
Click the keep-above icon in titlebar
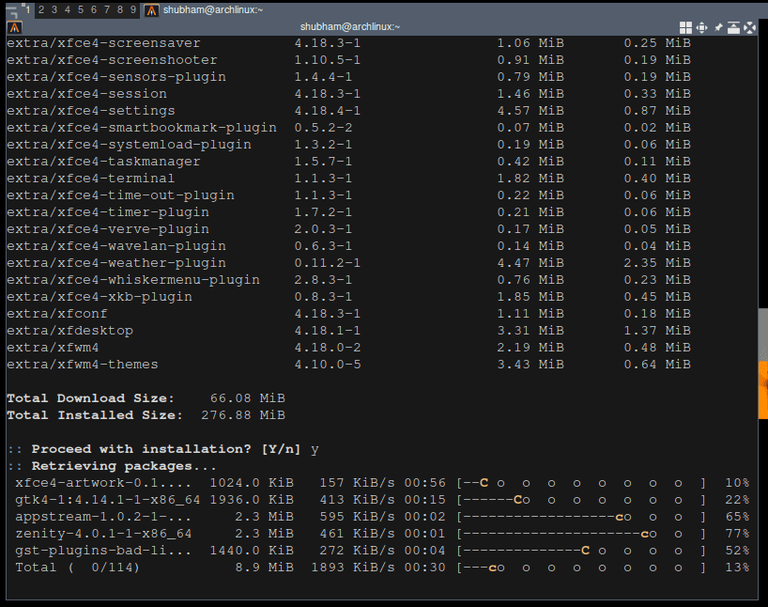click(733, 27)
